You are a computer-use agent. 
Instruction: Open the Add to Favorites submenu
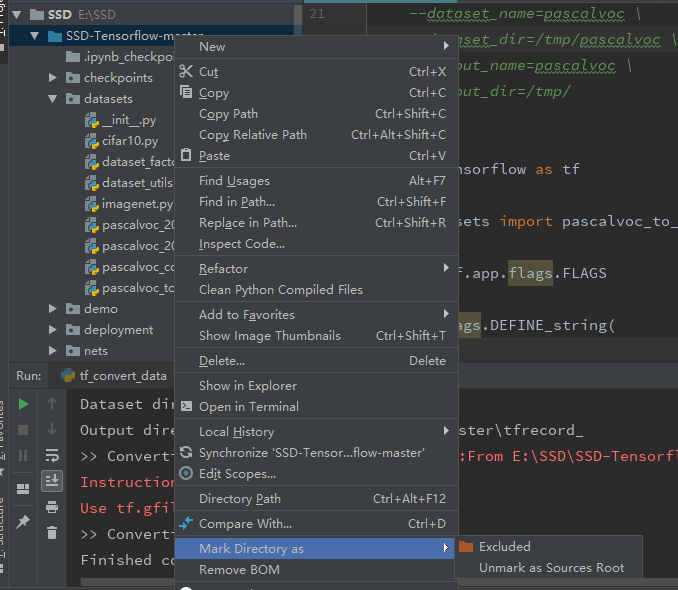point(316,314)
